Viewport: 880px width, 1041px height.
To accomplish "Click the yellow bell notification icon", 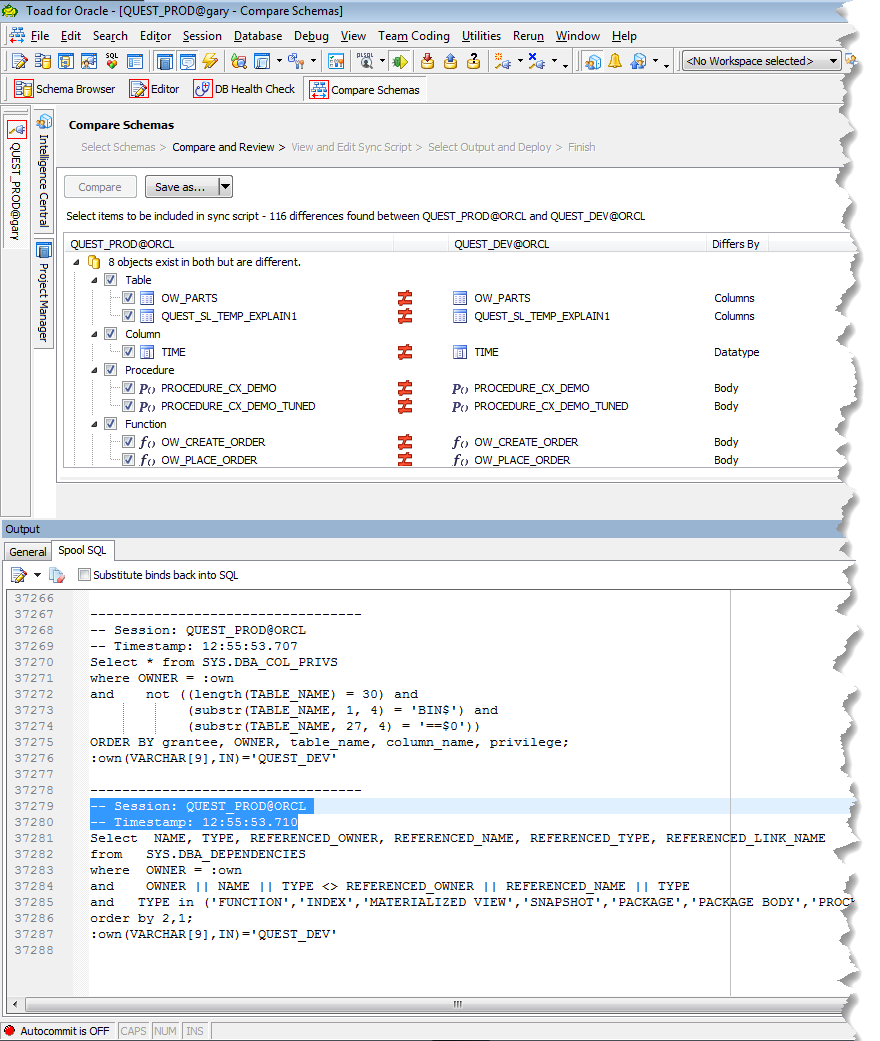I will pos(615,62).
